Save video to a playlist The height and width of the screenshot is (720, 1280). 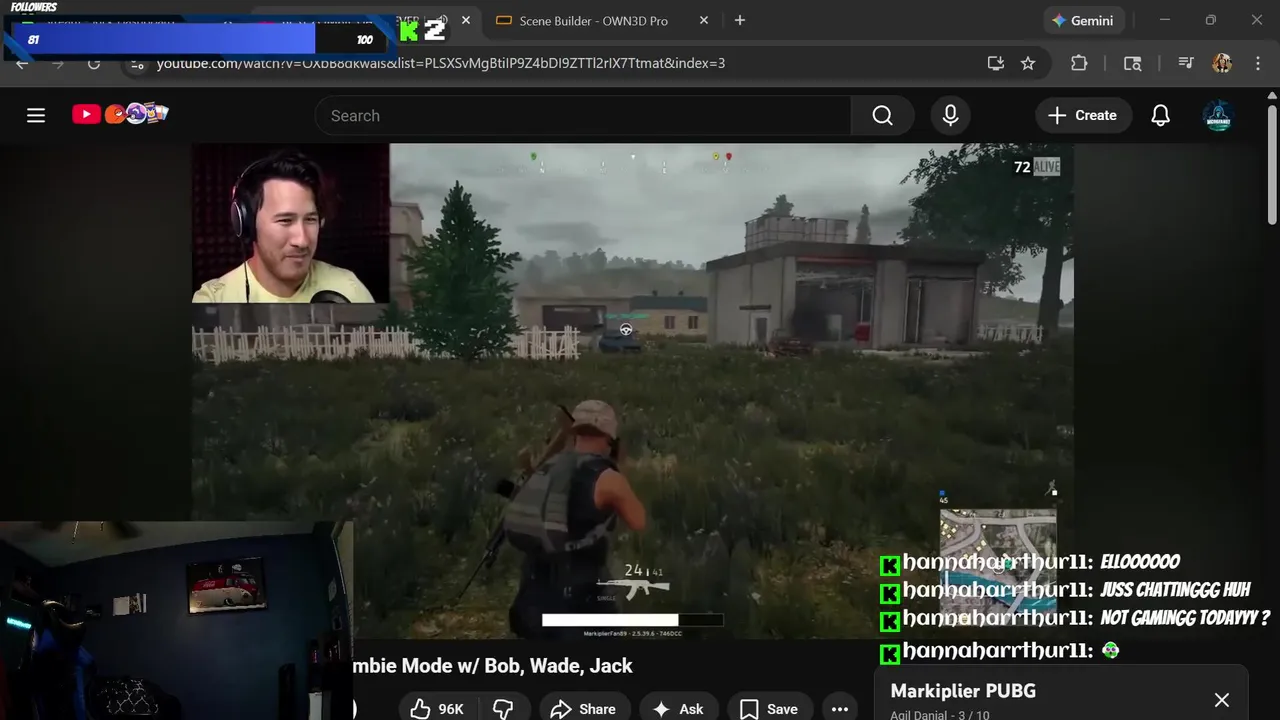click(769, 708)
